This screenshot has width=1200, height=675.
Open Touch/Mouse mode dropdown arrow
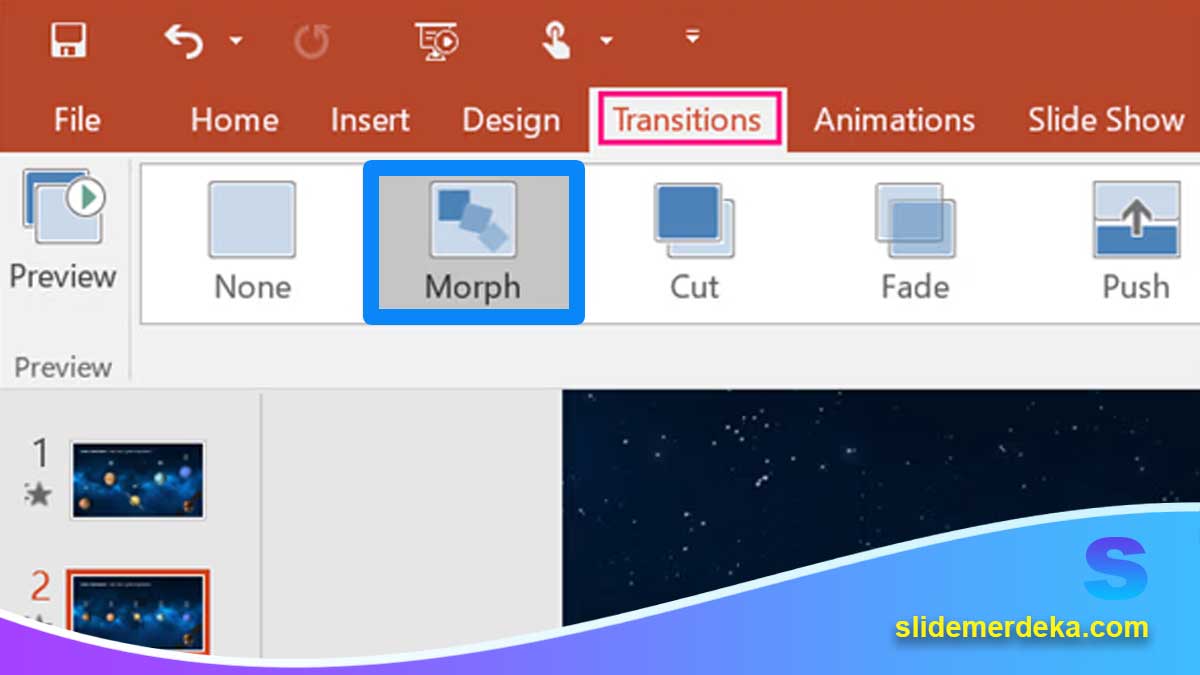606,41
